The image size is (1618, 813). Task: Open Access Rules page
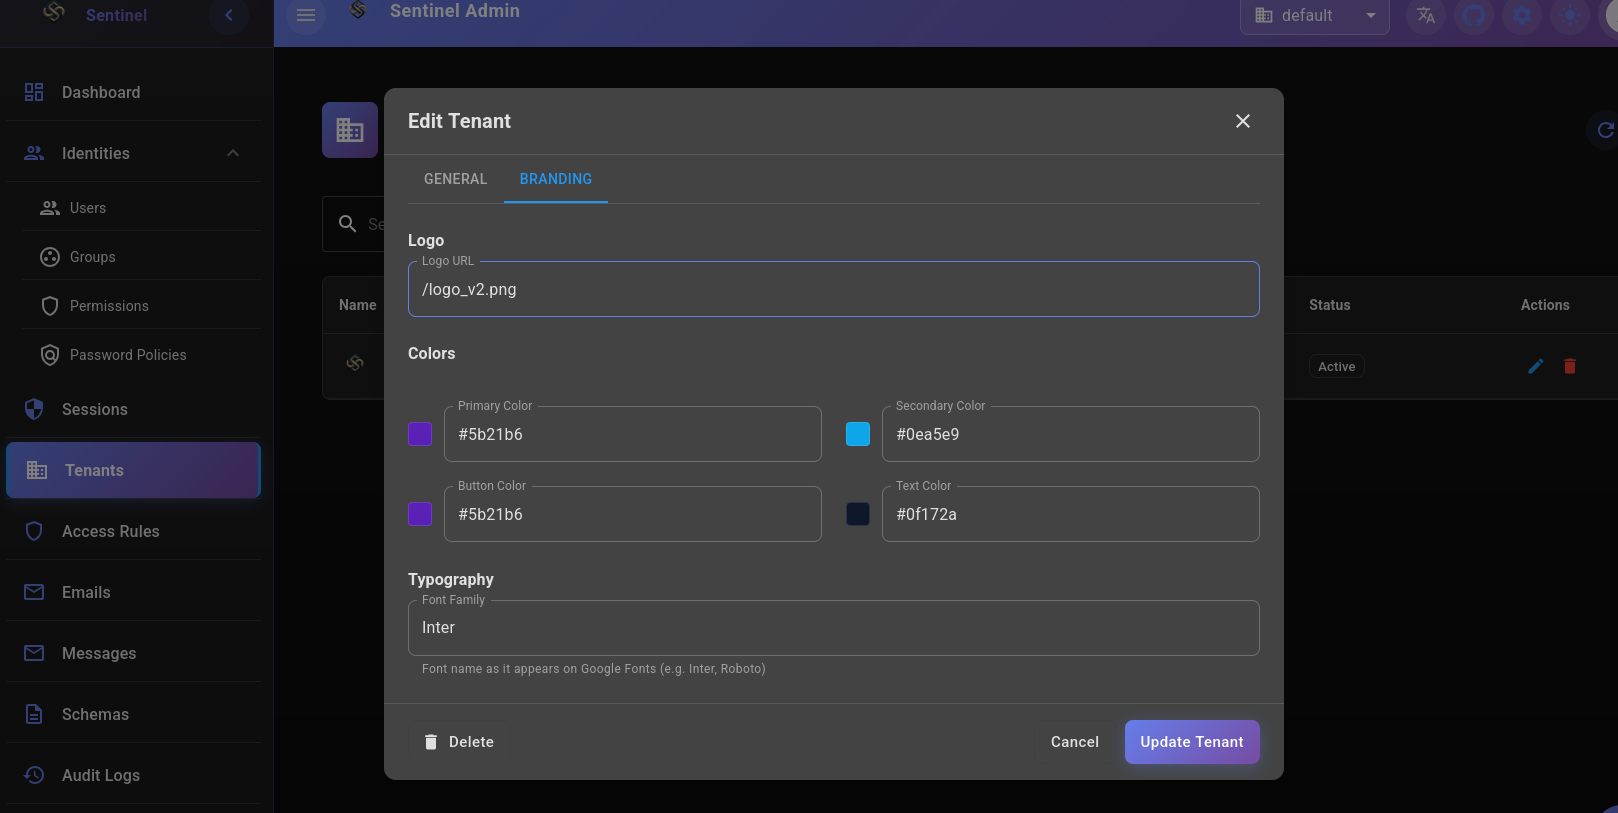[x=133, y=531]
